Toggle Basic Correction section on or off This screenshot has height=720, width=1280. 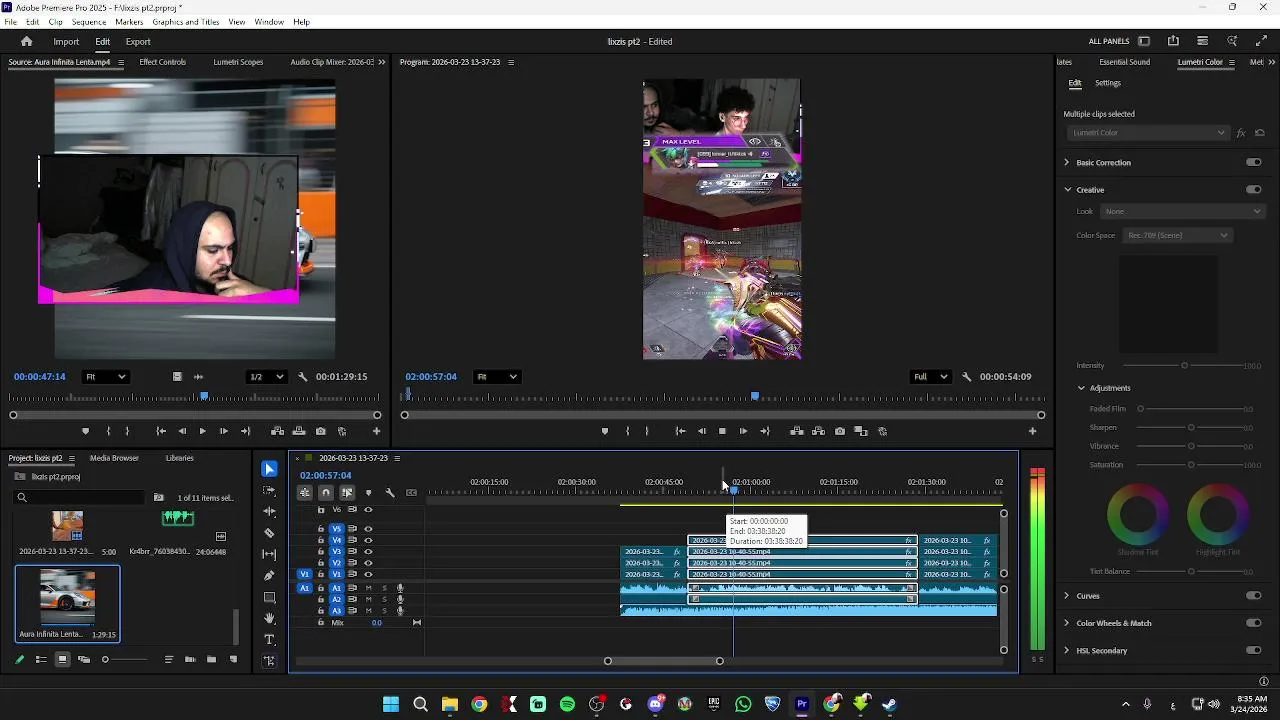click(1253, 162)
